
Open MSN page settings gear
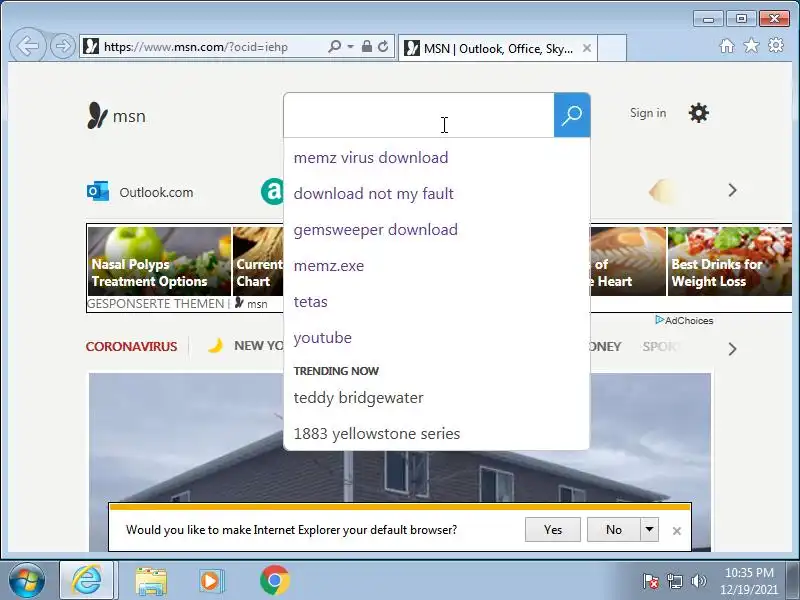[x=698, y=113]
